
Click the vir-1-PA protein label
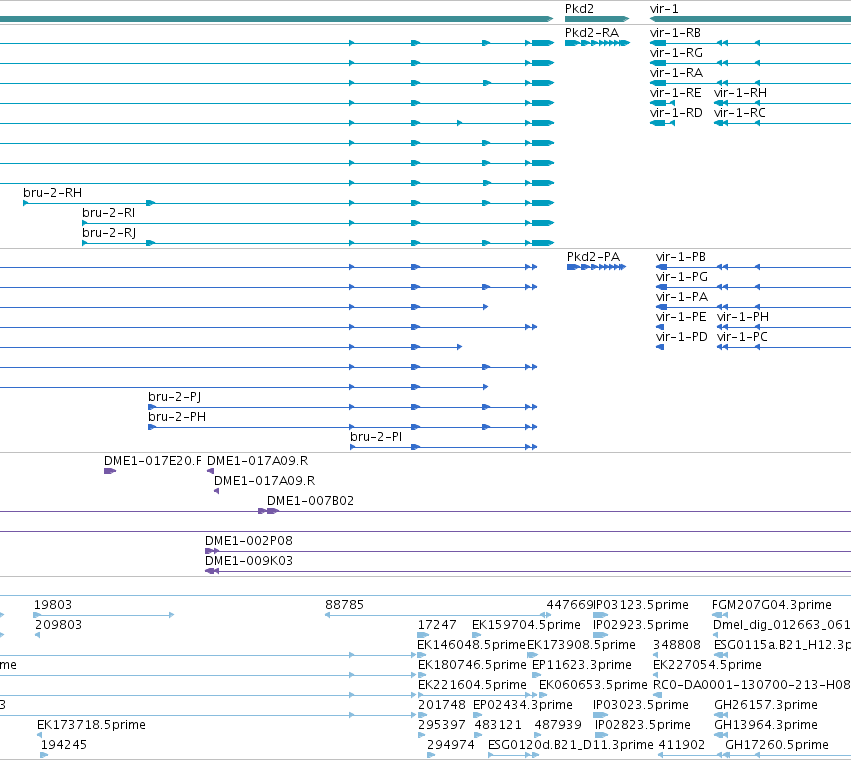pos(682,297)
